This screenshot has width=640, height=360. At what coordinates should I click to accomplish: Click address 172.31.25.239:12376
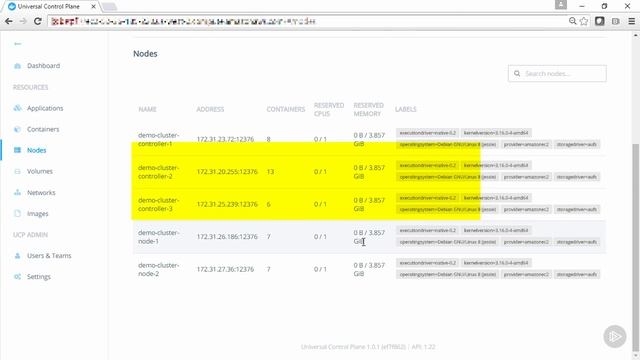click(x=227, y=204)
